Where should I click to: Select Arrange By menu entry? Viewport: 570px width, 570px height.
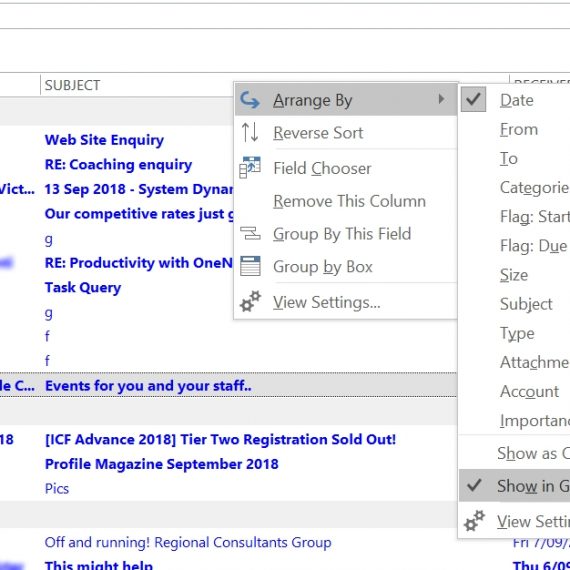[x=345, y=100]
